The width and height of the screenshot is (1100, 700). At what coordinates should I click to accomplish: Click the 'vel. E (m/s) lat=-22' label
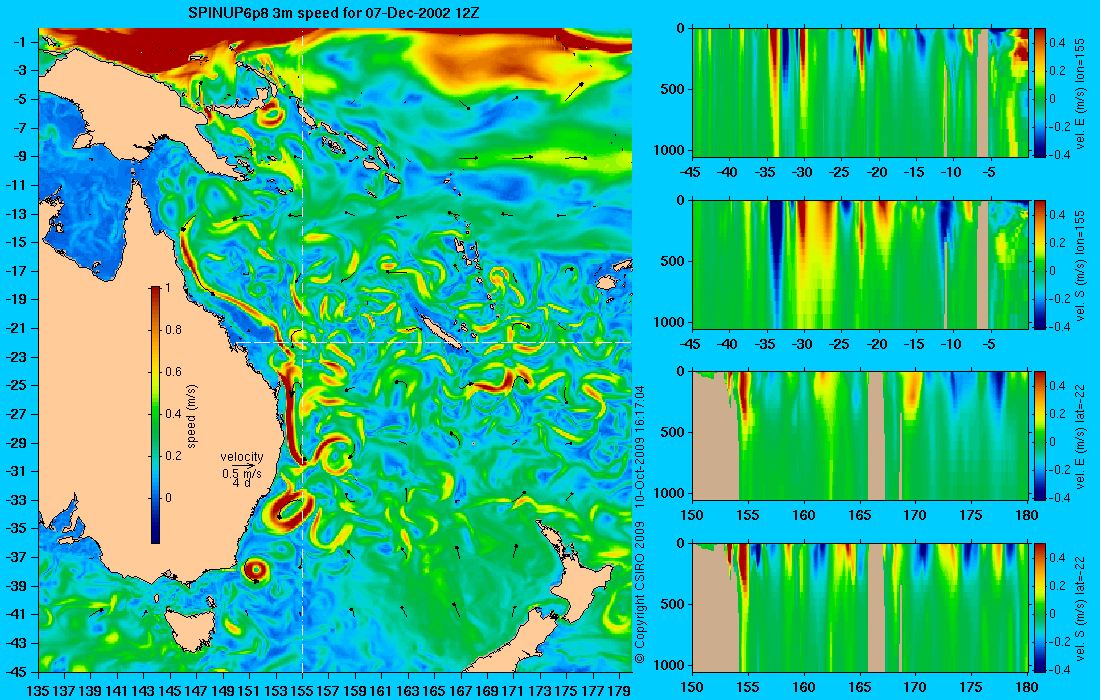coord(1080,436)
